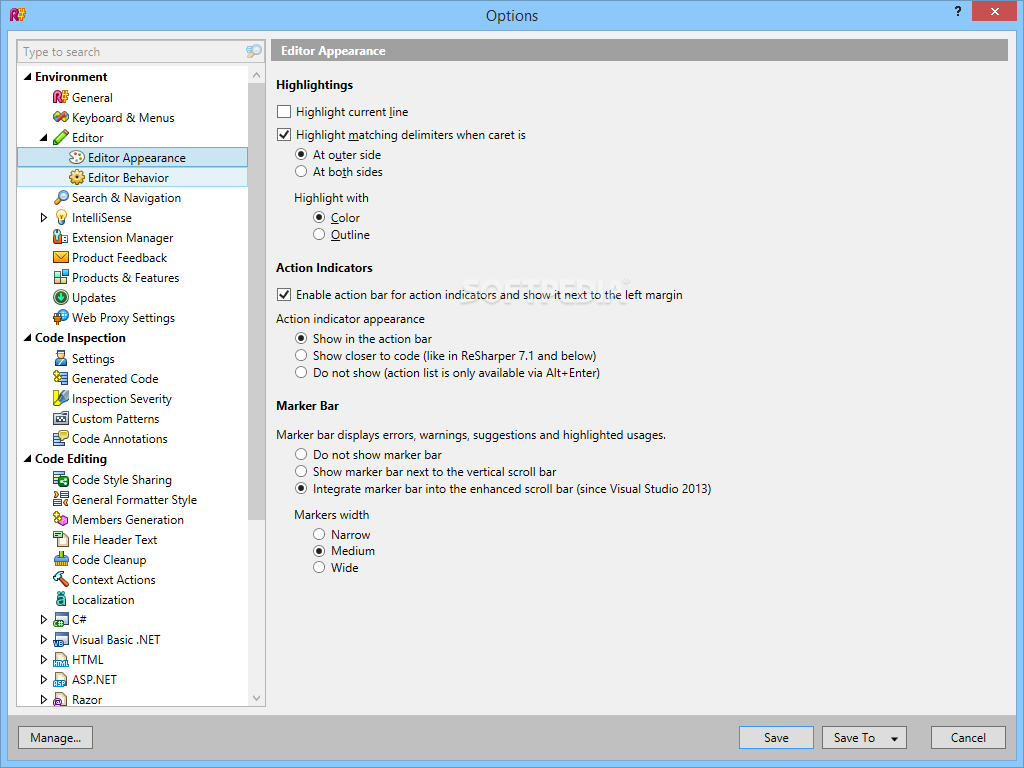The height and width of the screenshot is (768, 1024).
Task: Click the Code Inspection Settings icon
Action: click(x=61, y=359)
